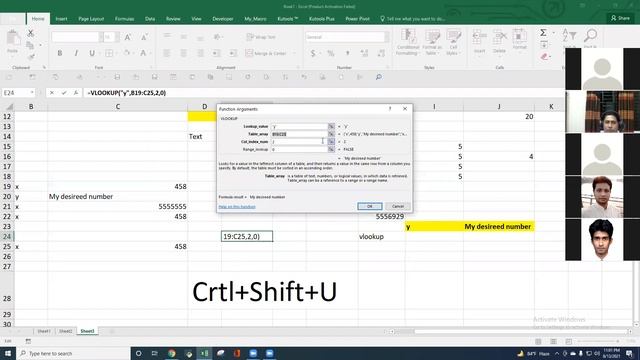This screenshot has width=640, height=360.
Task: Click the Accounting dollar format icon
Action: [x=313, y=53]
